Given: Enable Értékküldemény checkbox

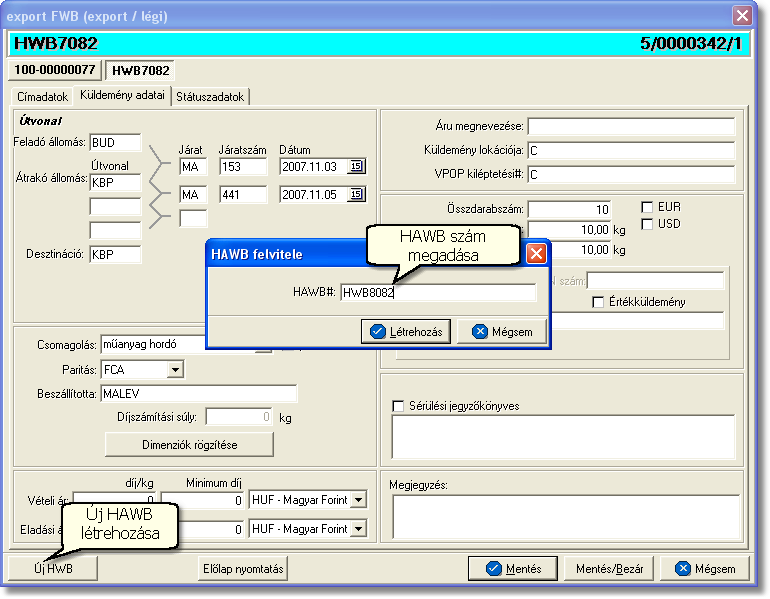Looking at the screenshot, I should point(598,302).
